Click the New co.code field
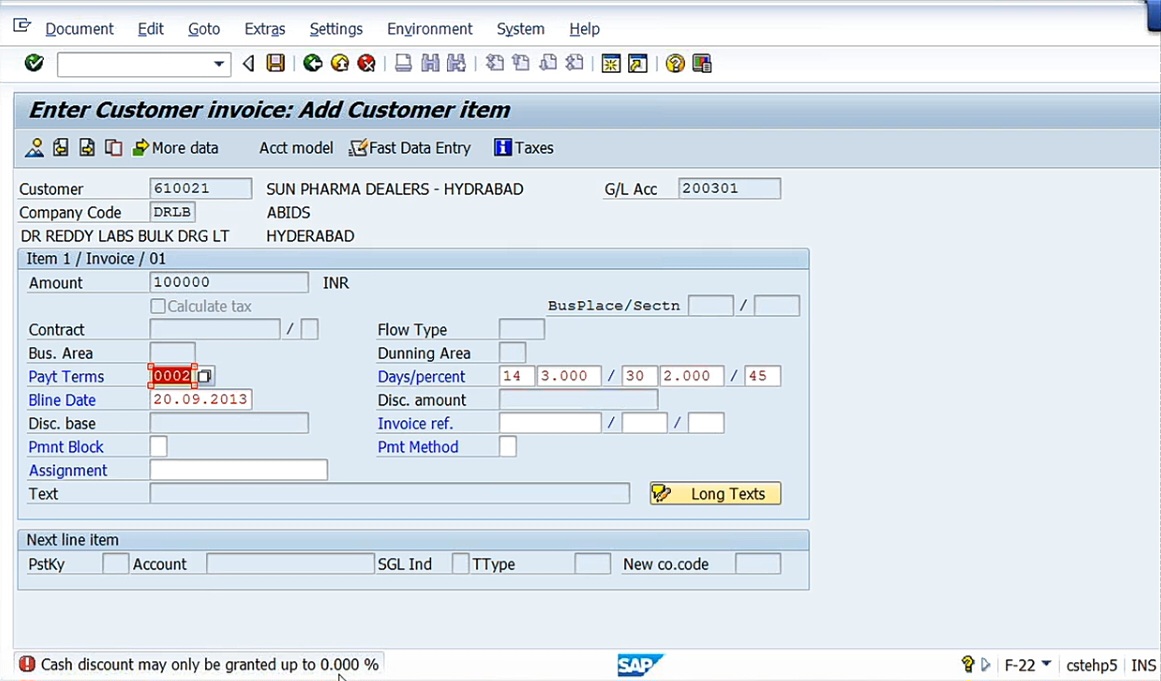This screenshot has width=1161, height=681. [x=758, y=564]
